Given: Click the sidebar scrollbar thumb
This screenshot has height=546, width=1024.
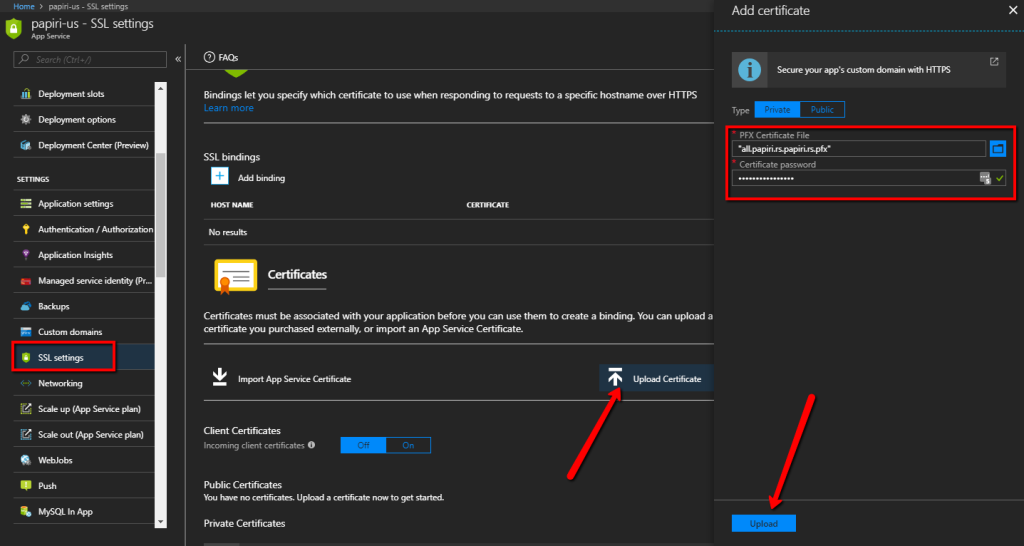Looking at the screenshot, I should click(161, 215).
